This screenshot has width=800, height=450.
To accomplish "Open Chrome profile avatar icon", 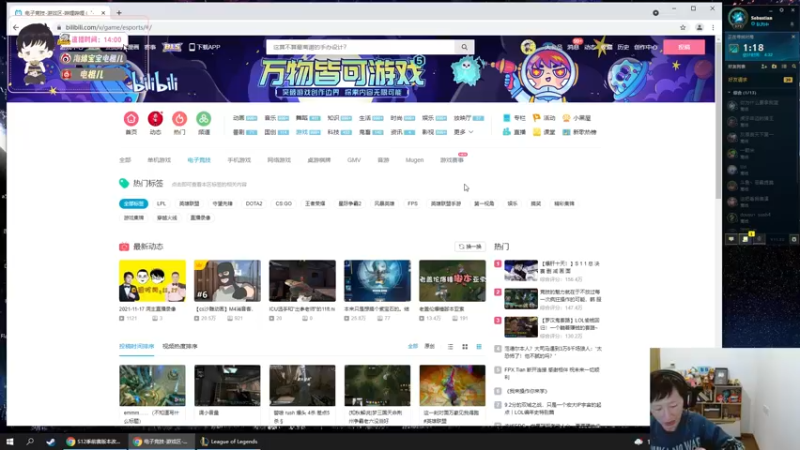I will 699,28.
